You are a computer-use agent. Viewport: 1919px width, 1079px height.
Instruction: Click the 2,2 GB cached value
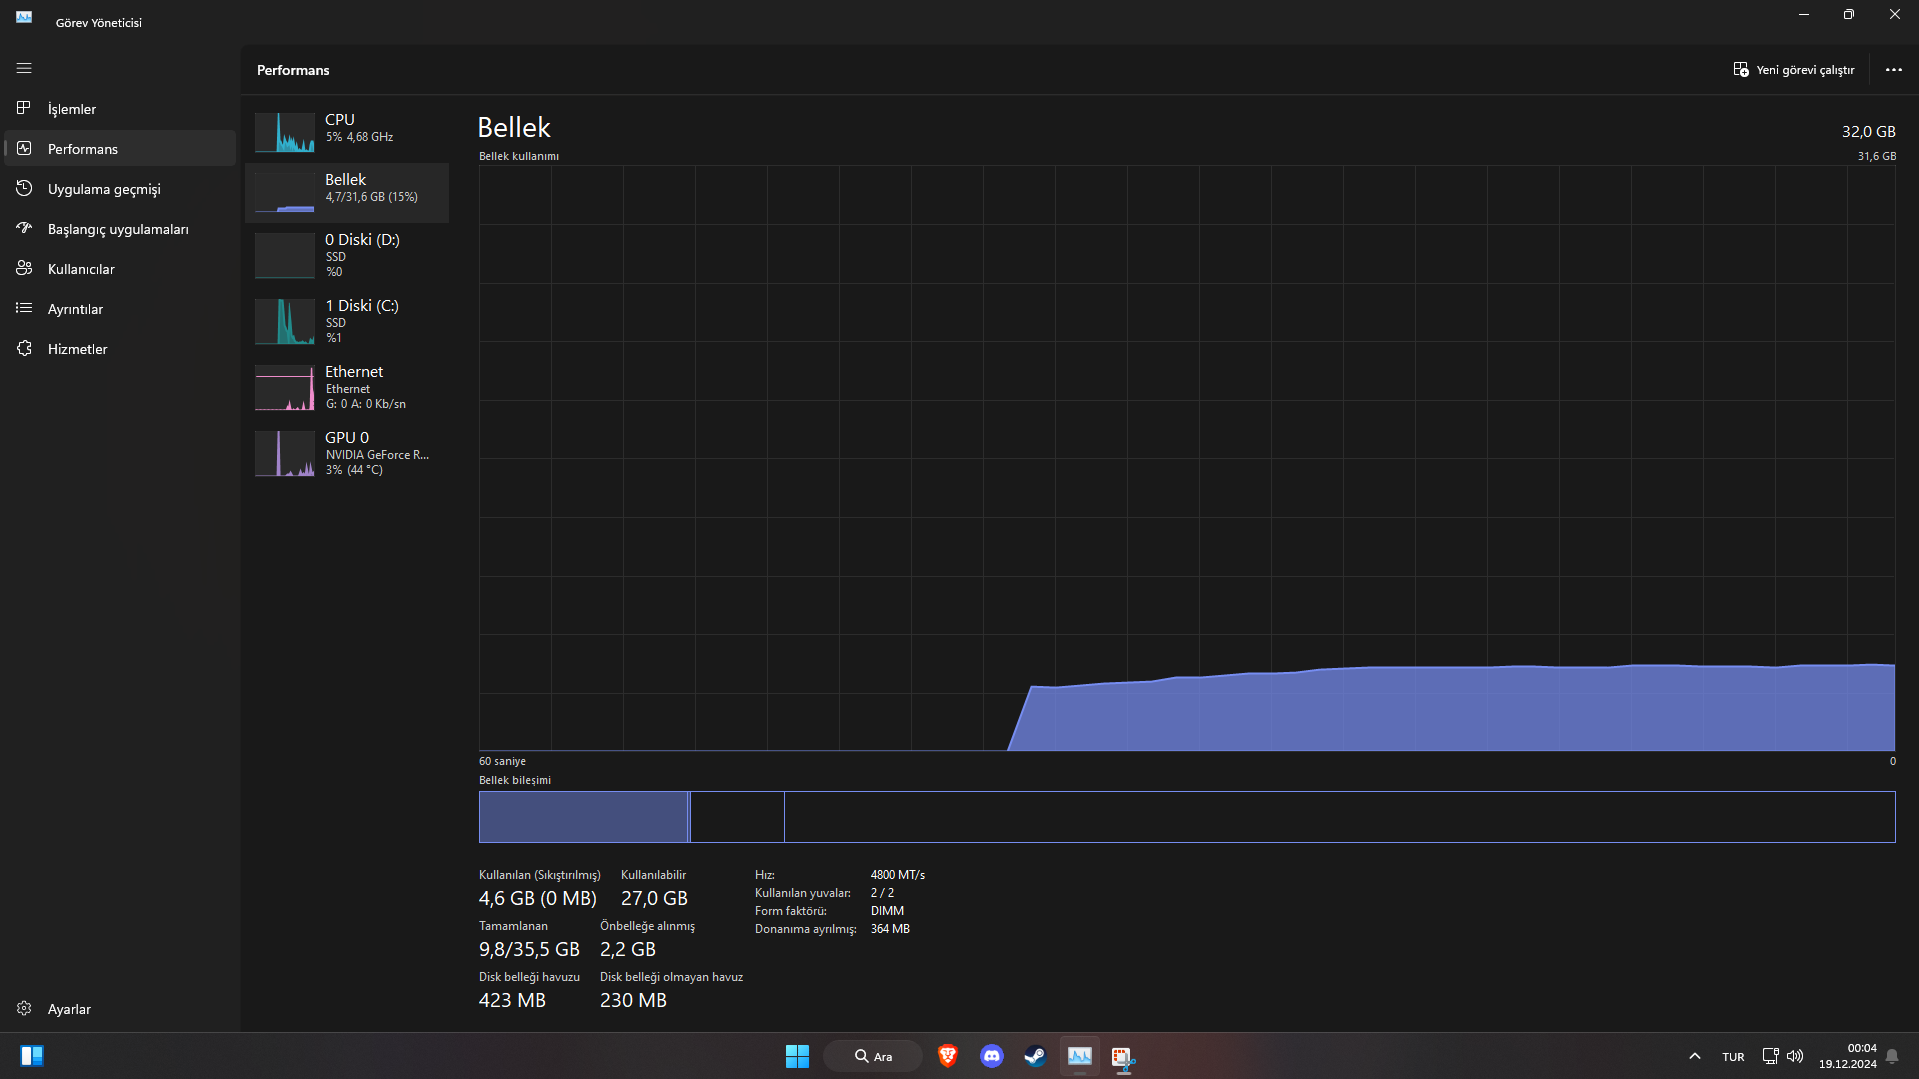coord(628,949)
